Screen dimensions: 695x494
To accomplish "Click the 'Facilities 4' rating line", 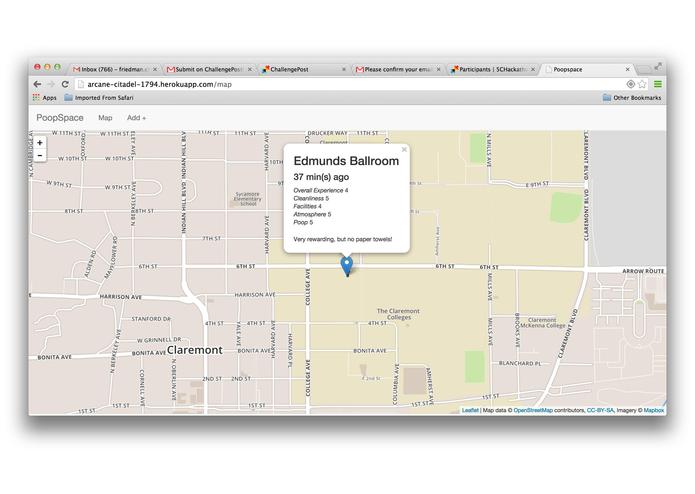I will [307, 206].
